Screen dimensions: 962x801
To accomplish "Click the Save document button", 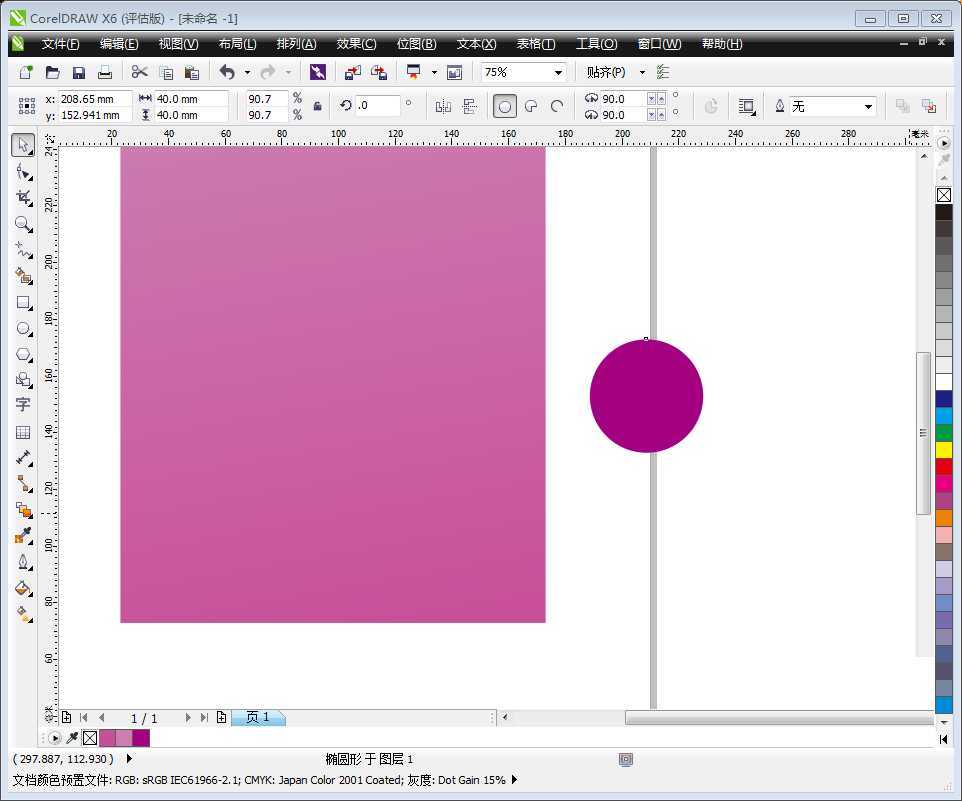I will 79,72.
